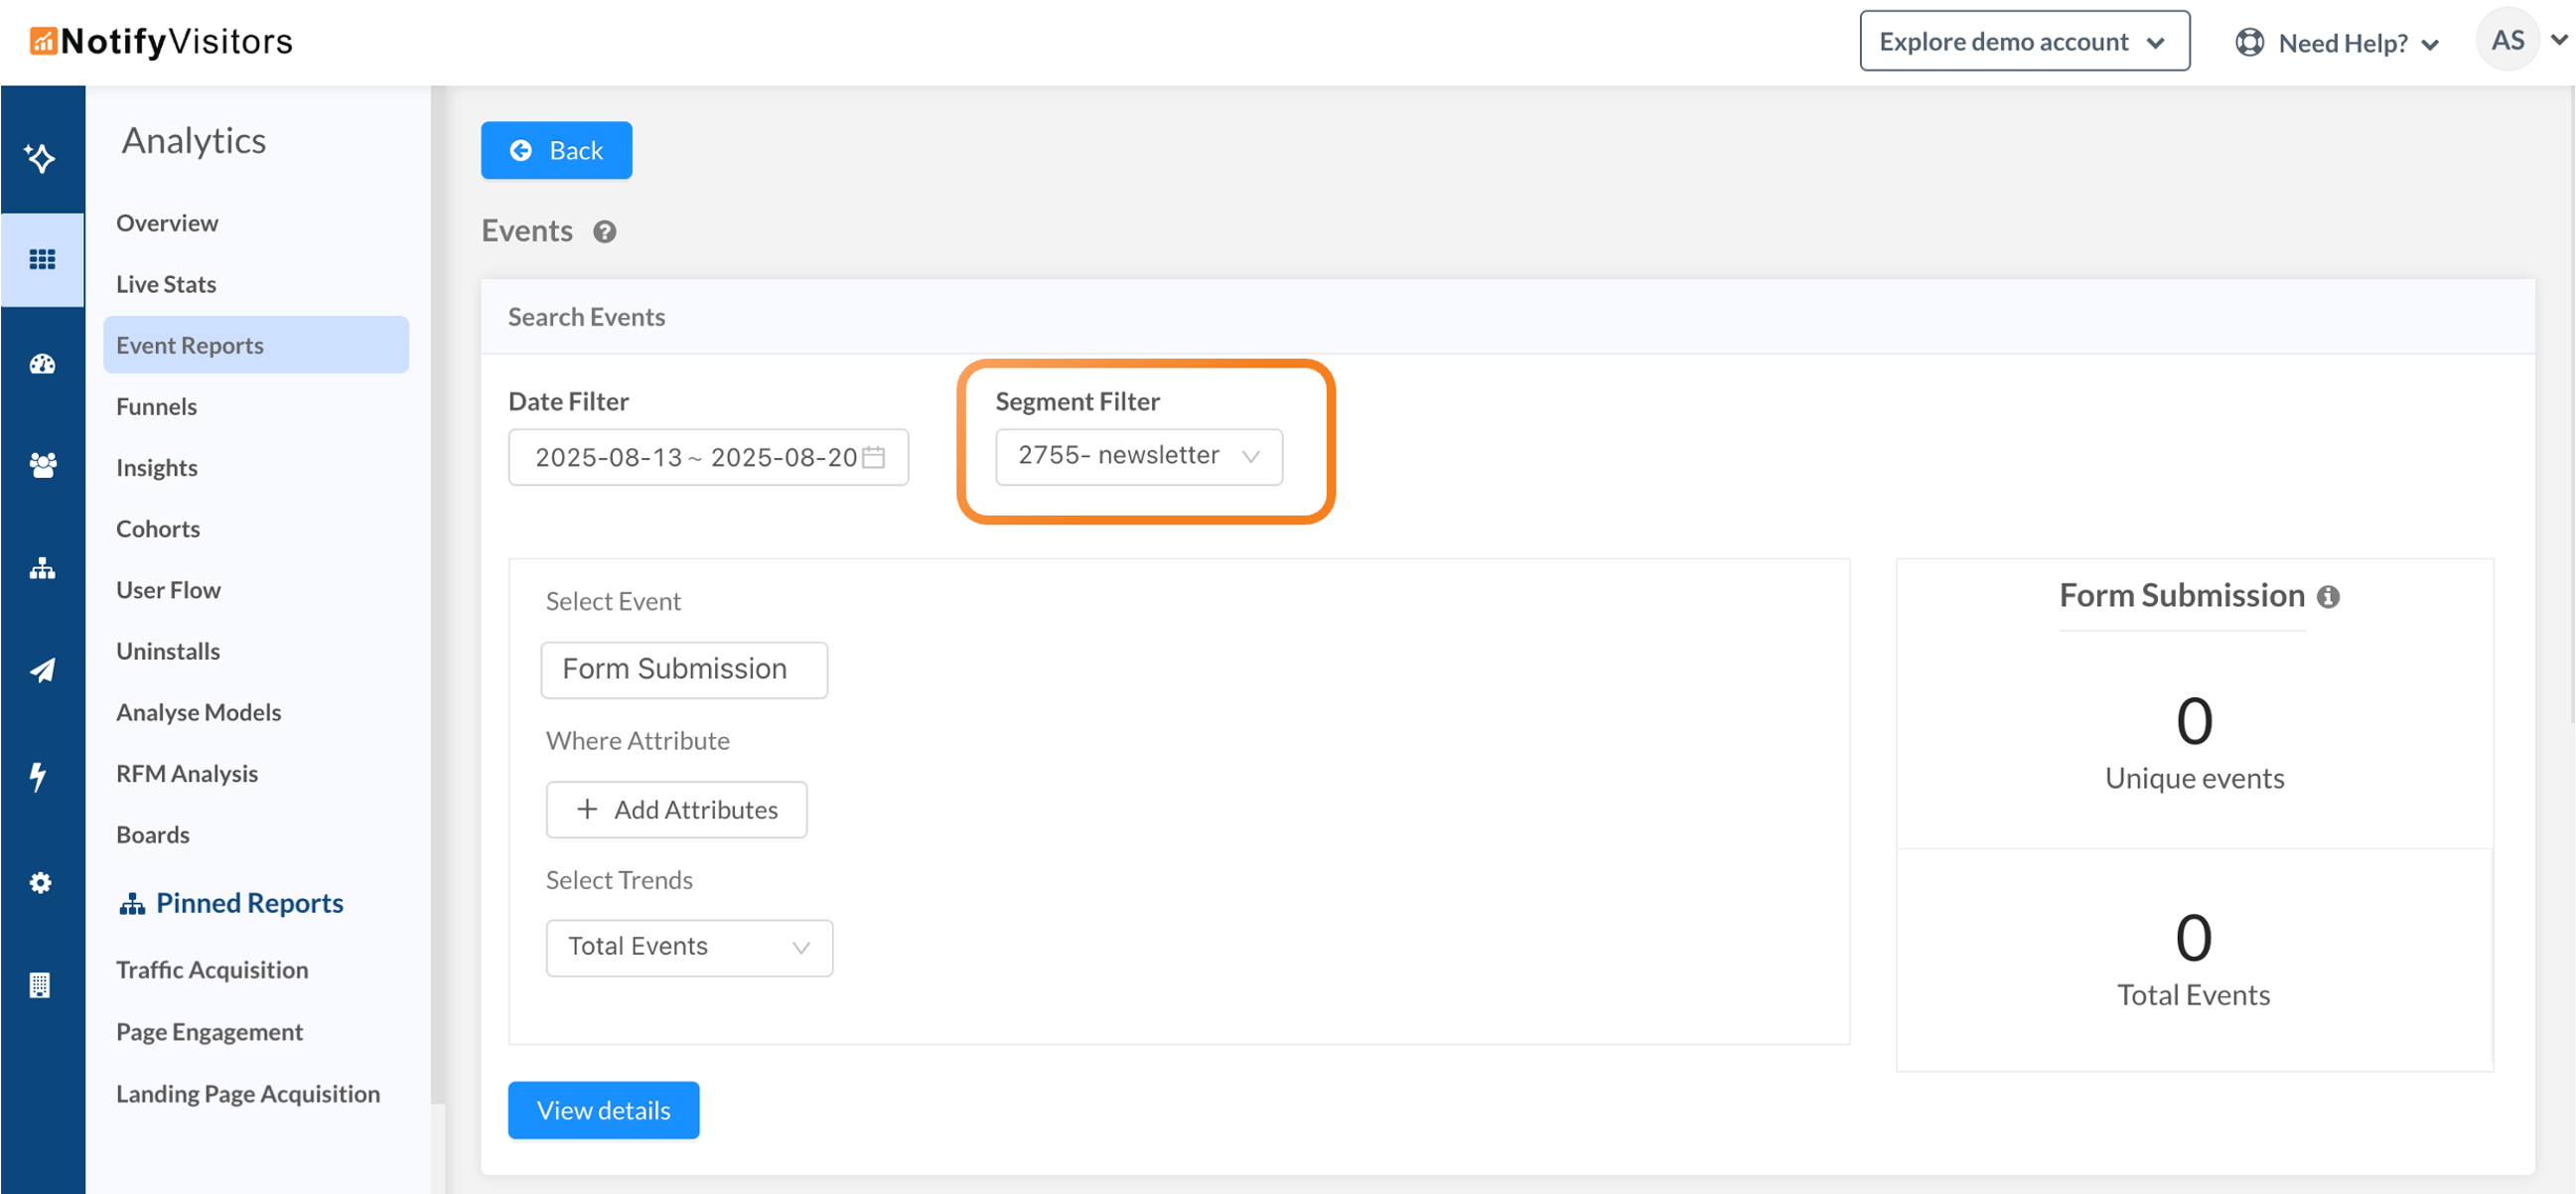Click the lightning bolt sidebar icon
The image size is (2576, 1194).
tap(38, 776)
